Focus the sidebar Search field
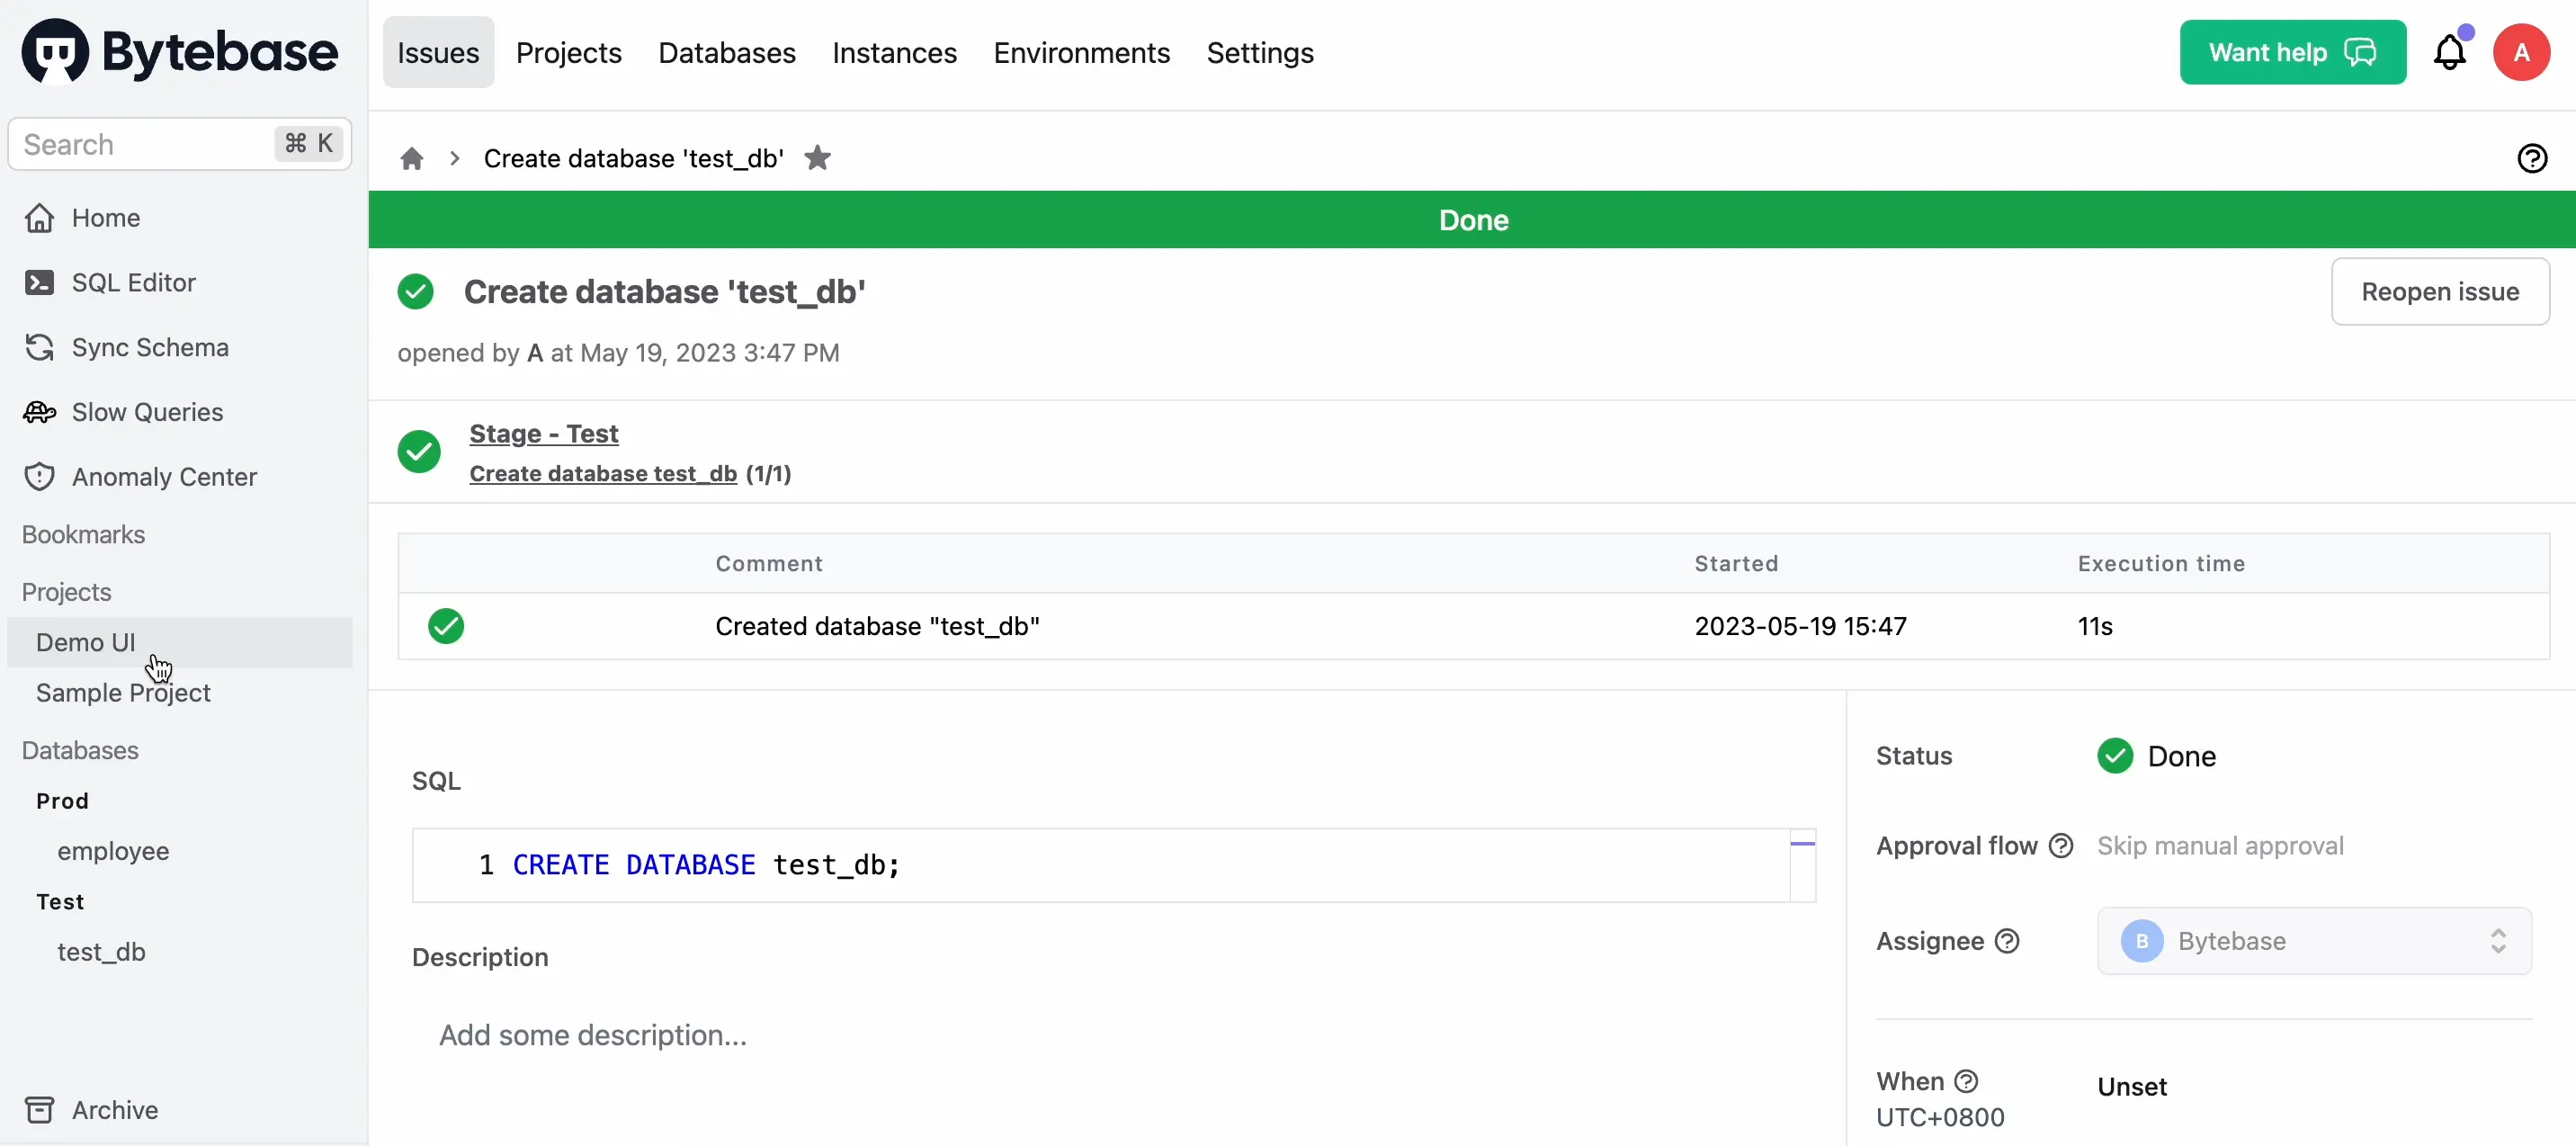 (x=180, y=144)
